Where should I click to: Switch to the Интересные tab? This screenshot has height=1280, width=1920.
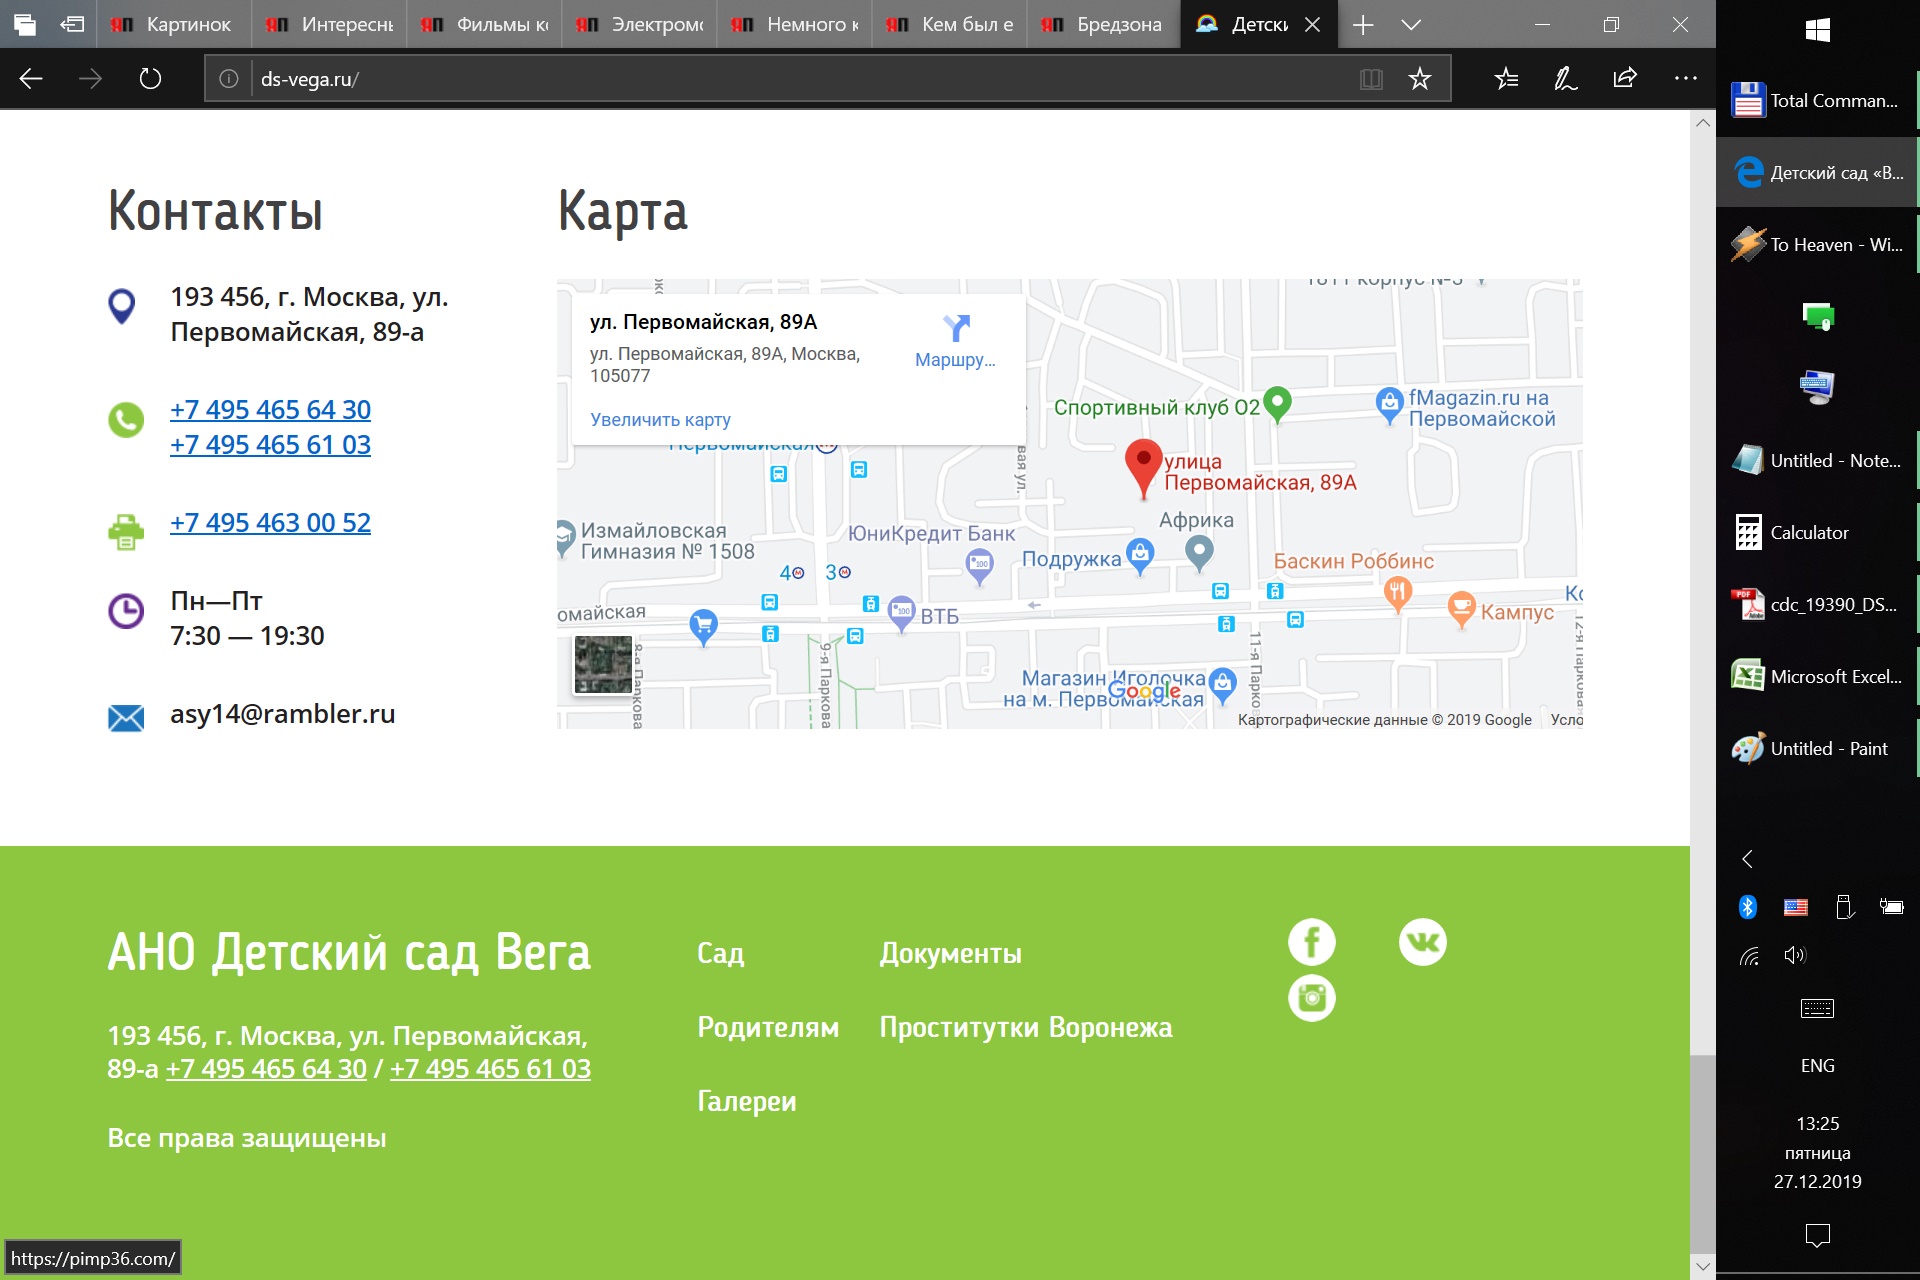click(329, 25)
